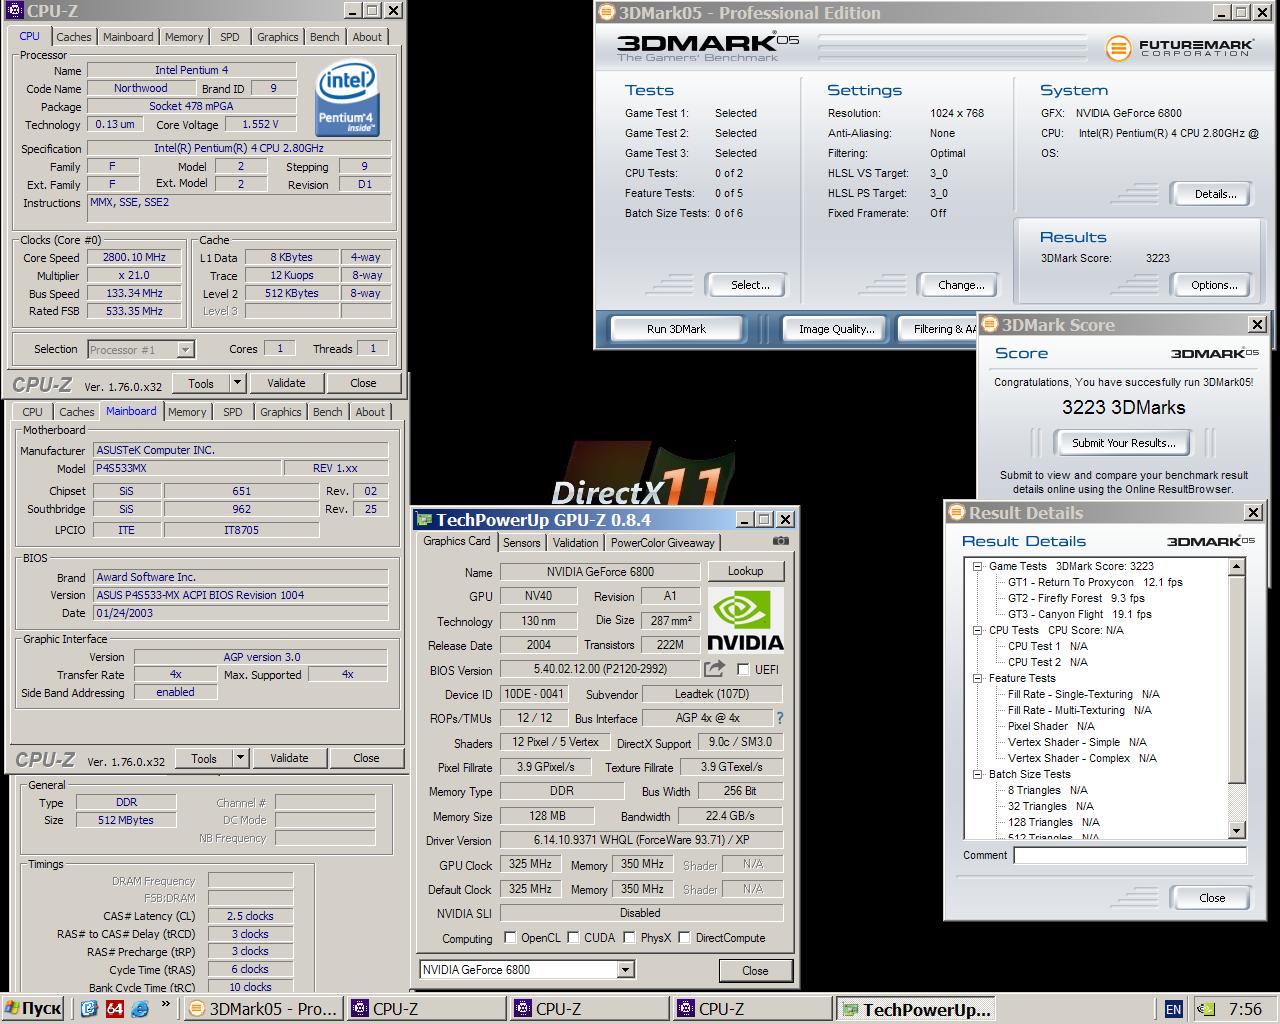
Task: Close the Result Details via Close button
Action: click(1212, 898)
